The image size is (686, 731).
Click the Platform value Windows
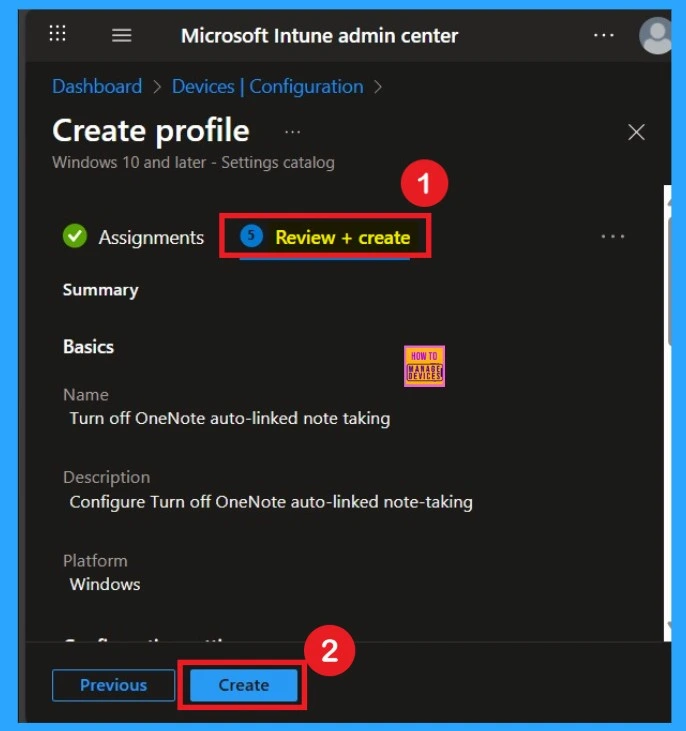tap(105, 584)
